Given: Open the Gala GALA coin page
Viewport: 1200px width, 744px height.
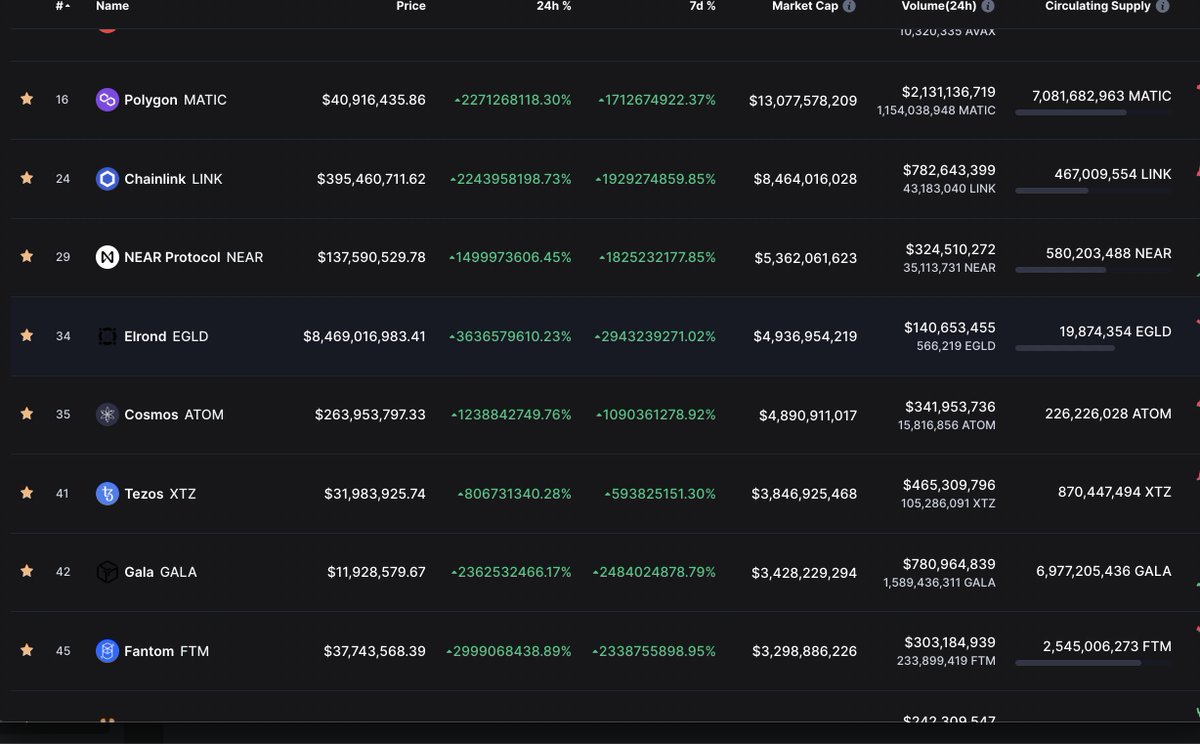Looking at the screenshot, I should click(160, 572).
